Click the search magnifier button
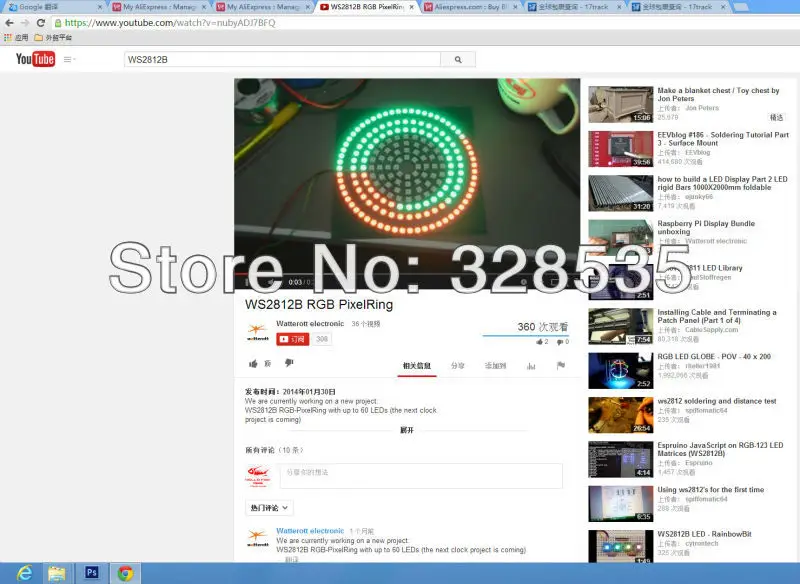Viewport: 800px width, 584px height. pyautogui.click(x=458, y=60)
